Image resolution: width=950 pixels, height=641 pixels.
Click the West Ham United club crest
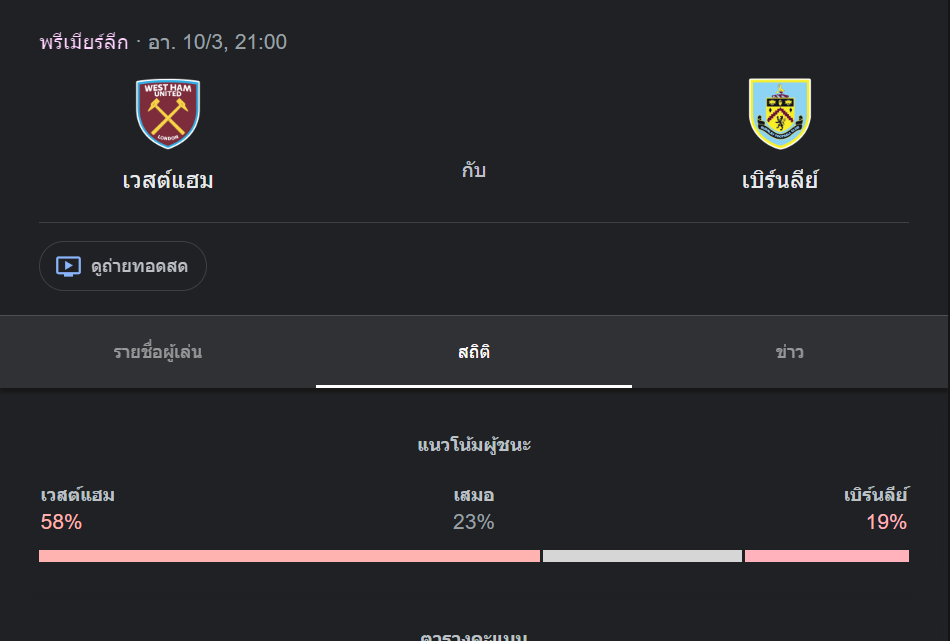click(x=168, y=112)
